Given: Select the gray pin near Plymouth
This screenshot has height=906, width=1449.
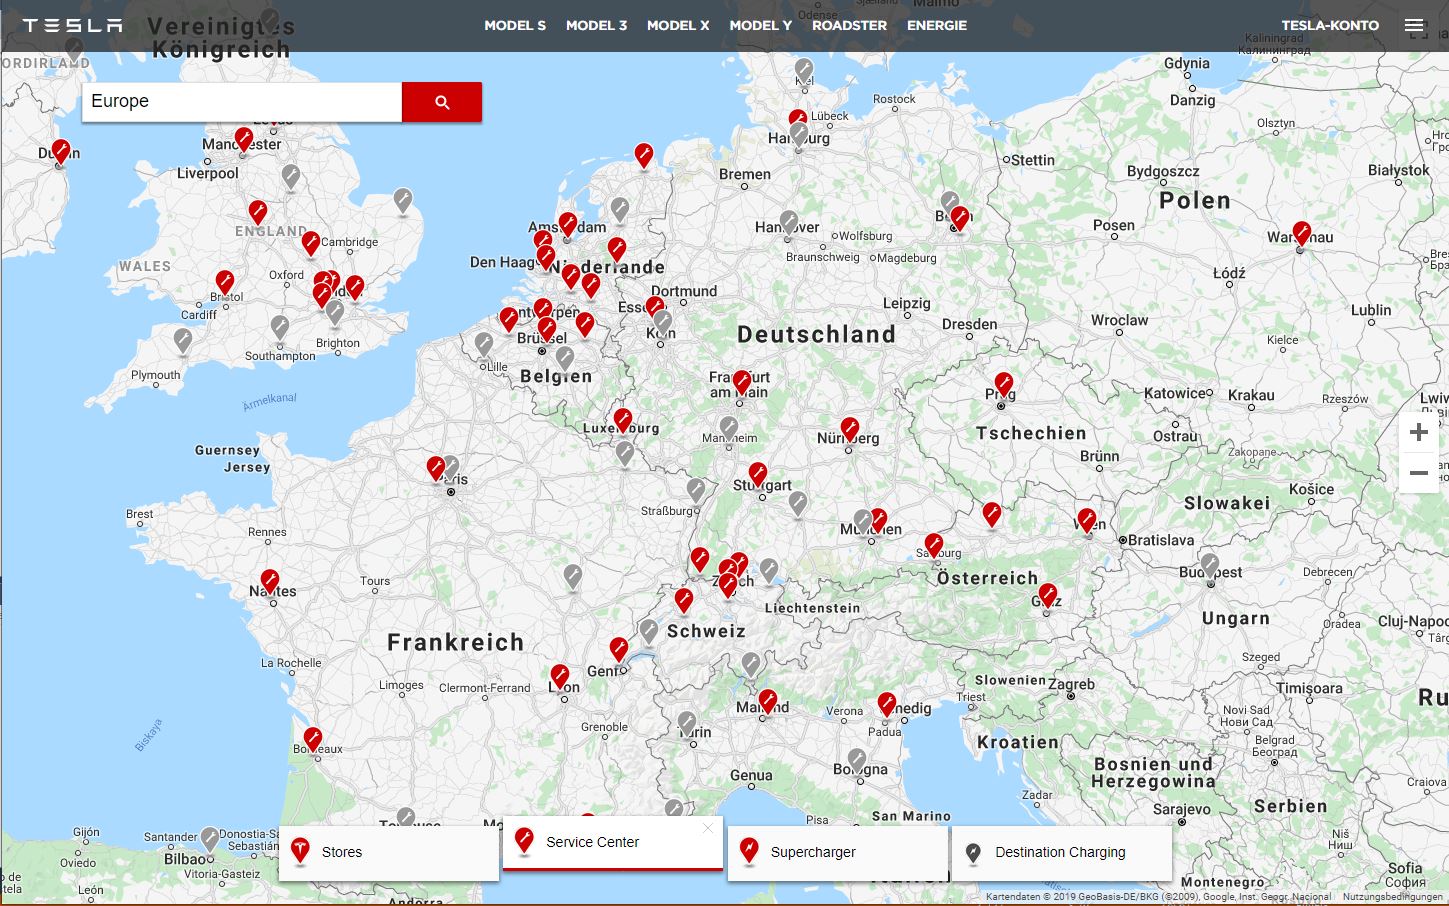Looking at the screenshot, I should click(x=183, y=342).
